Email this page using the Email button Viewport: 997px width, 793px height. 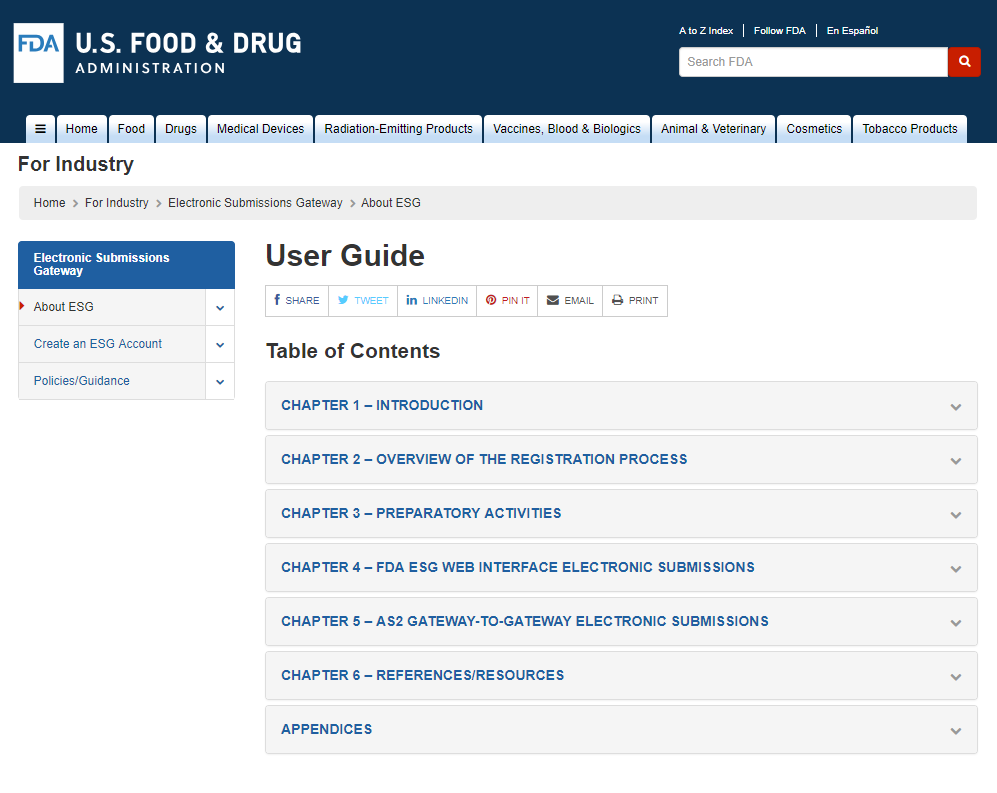570,301
